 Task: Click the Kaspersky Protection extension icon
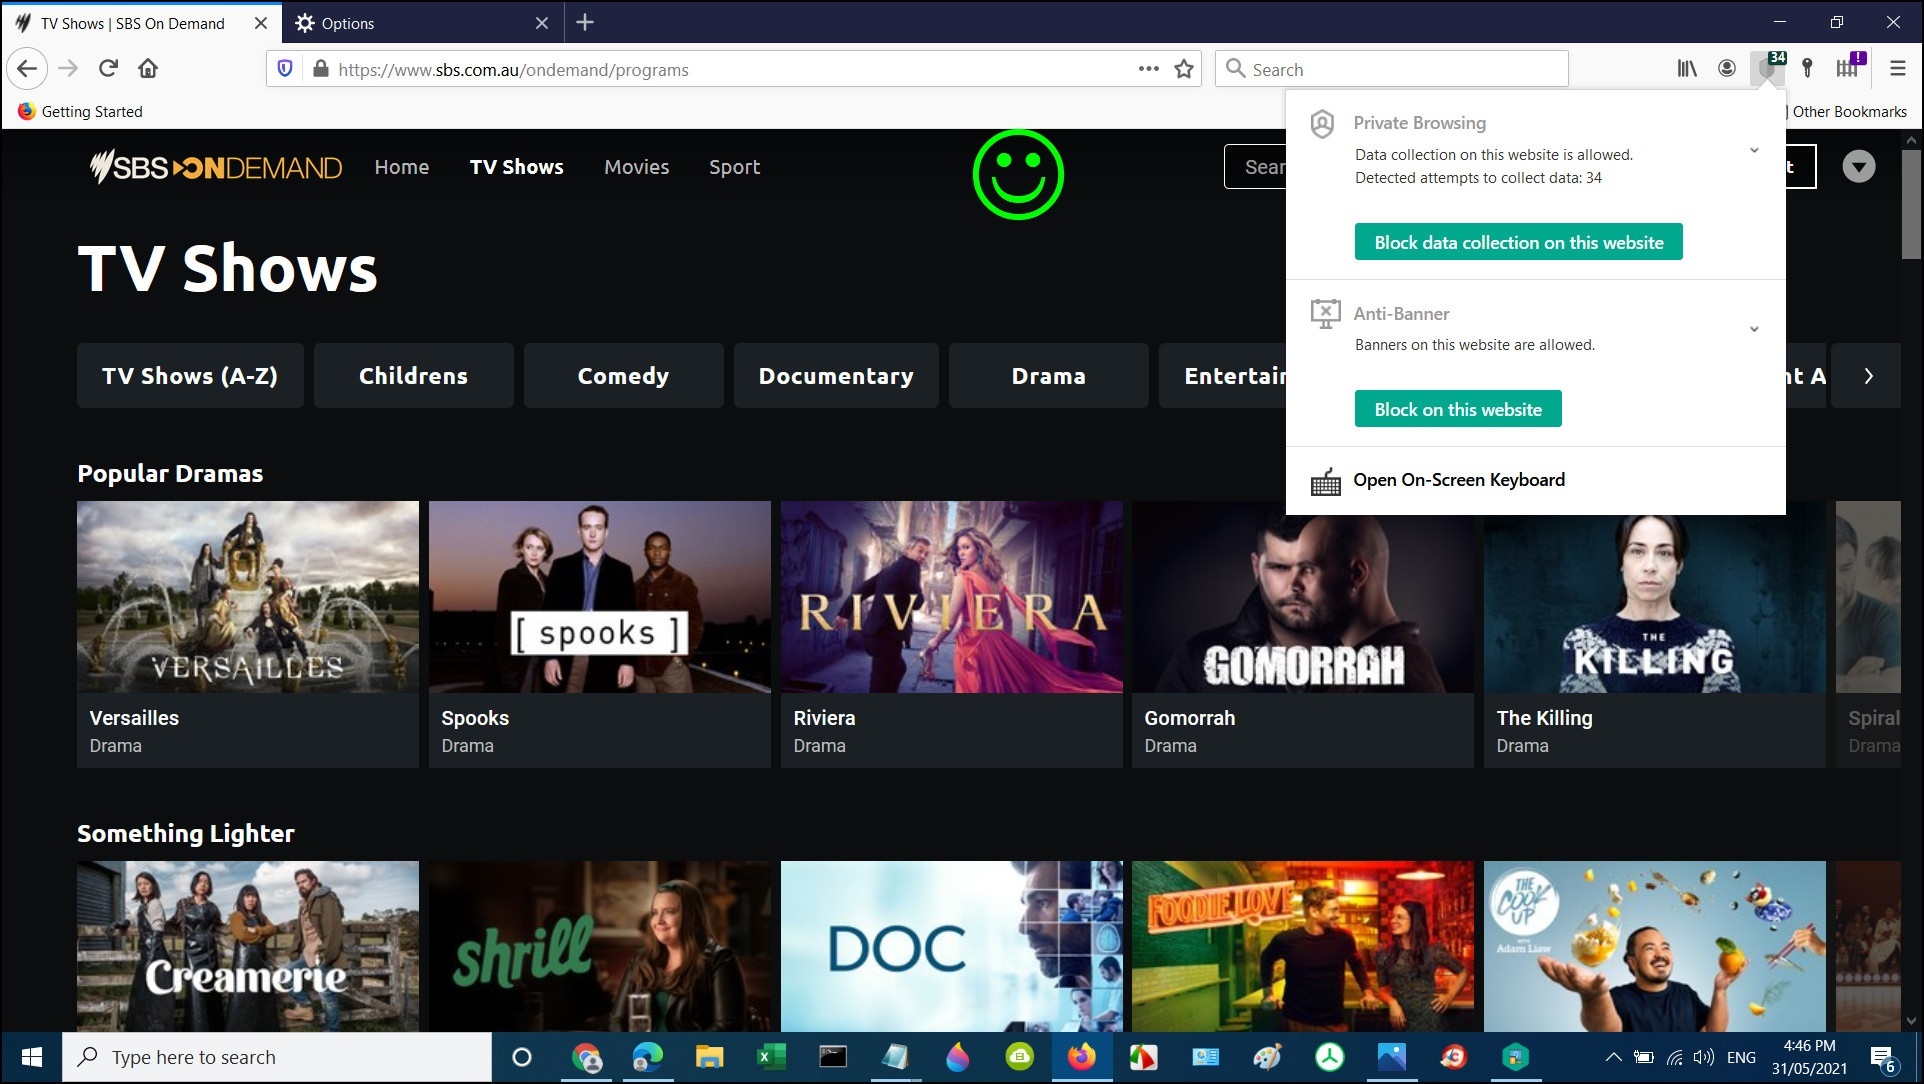tap(1768, 68)
